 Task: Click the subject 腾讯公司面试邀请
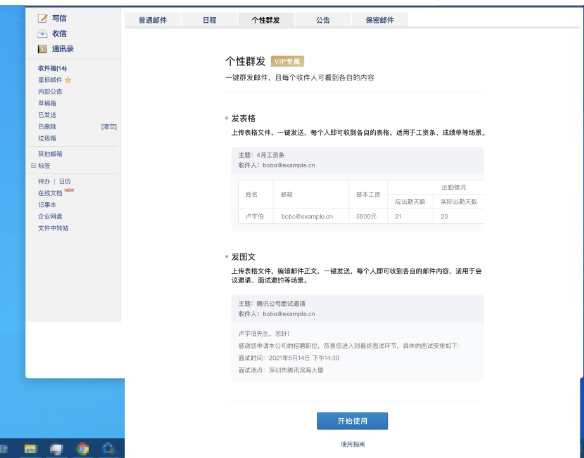point(281,304)
